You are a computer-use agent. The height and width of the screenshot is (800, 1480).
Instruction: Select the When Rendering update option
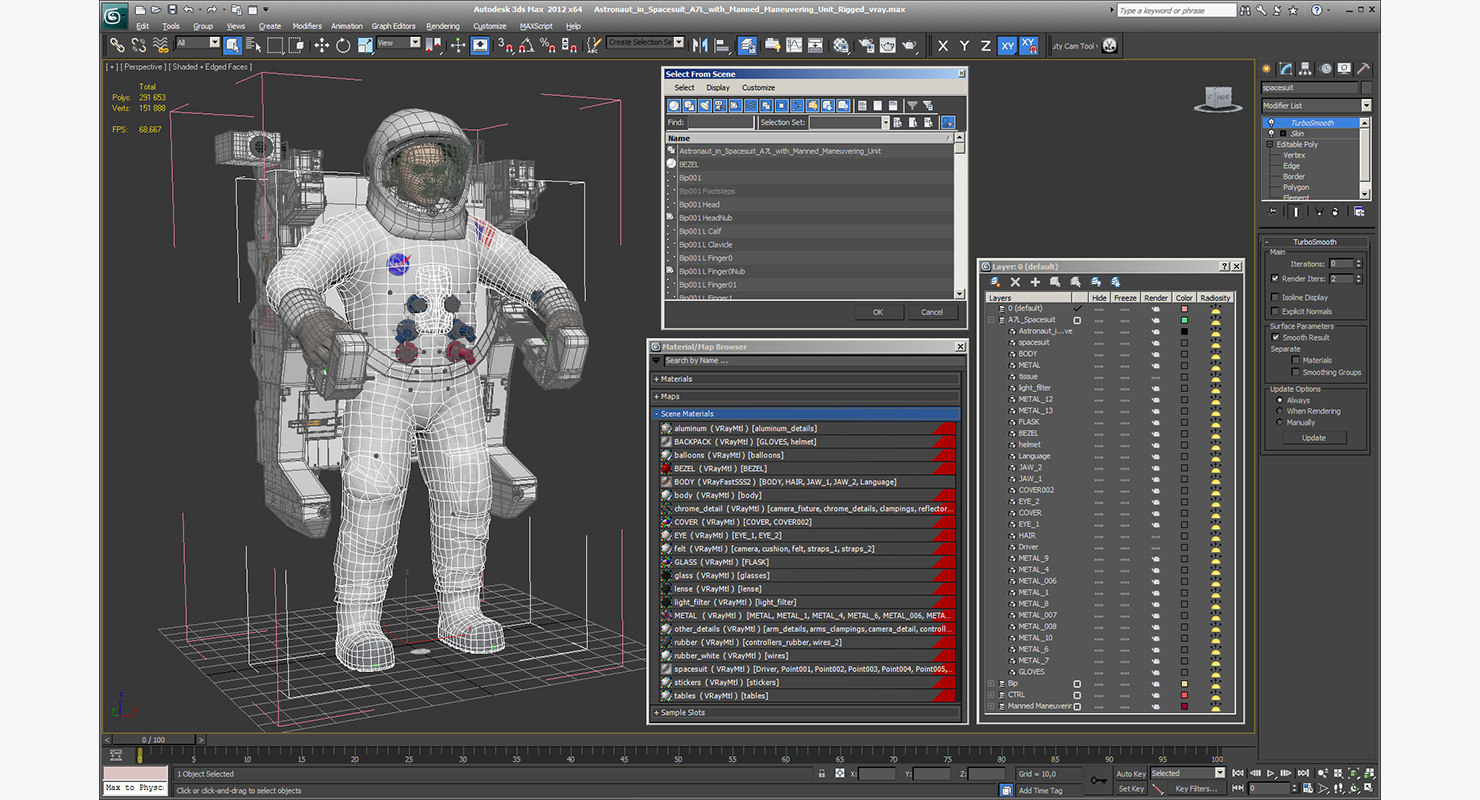pyautogui.click(x=1279, y=411)
